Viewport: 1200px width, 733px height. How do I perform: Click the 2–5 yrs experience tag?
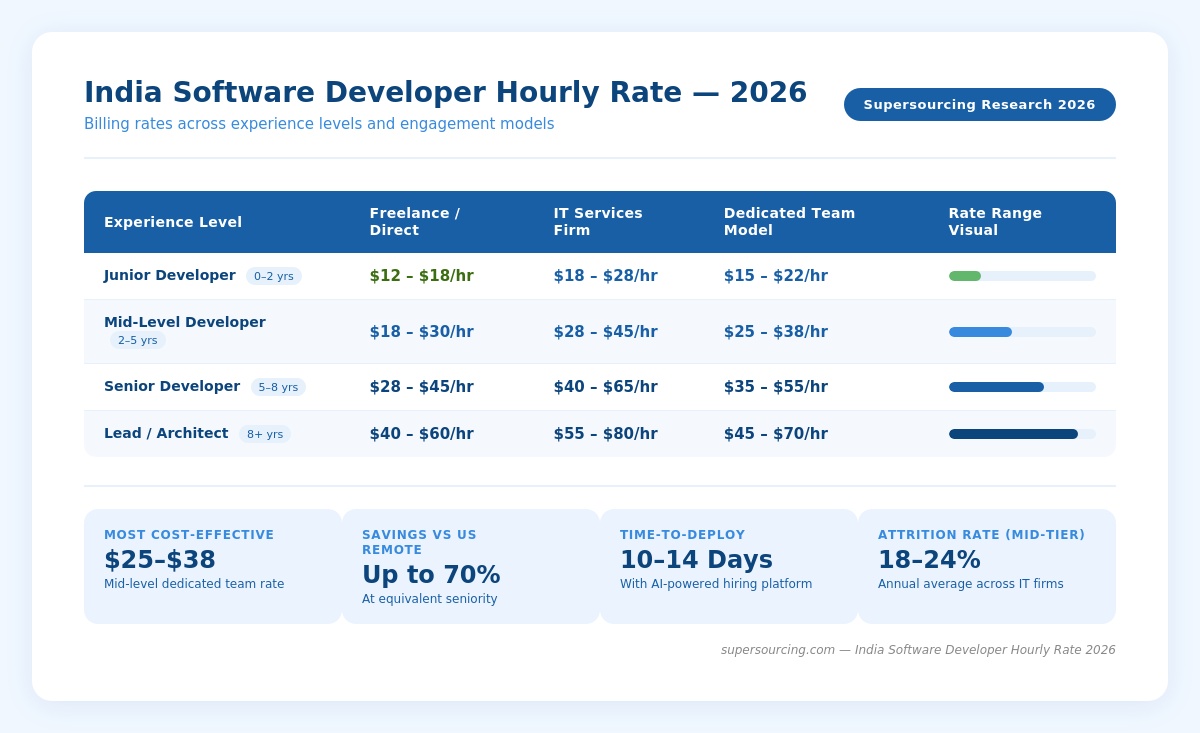point(138,340)
